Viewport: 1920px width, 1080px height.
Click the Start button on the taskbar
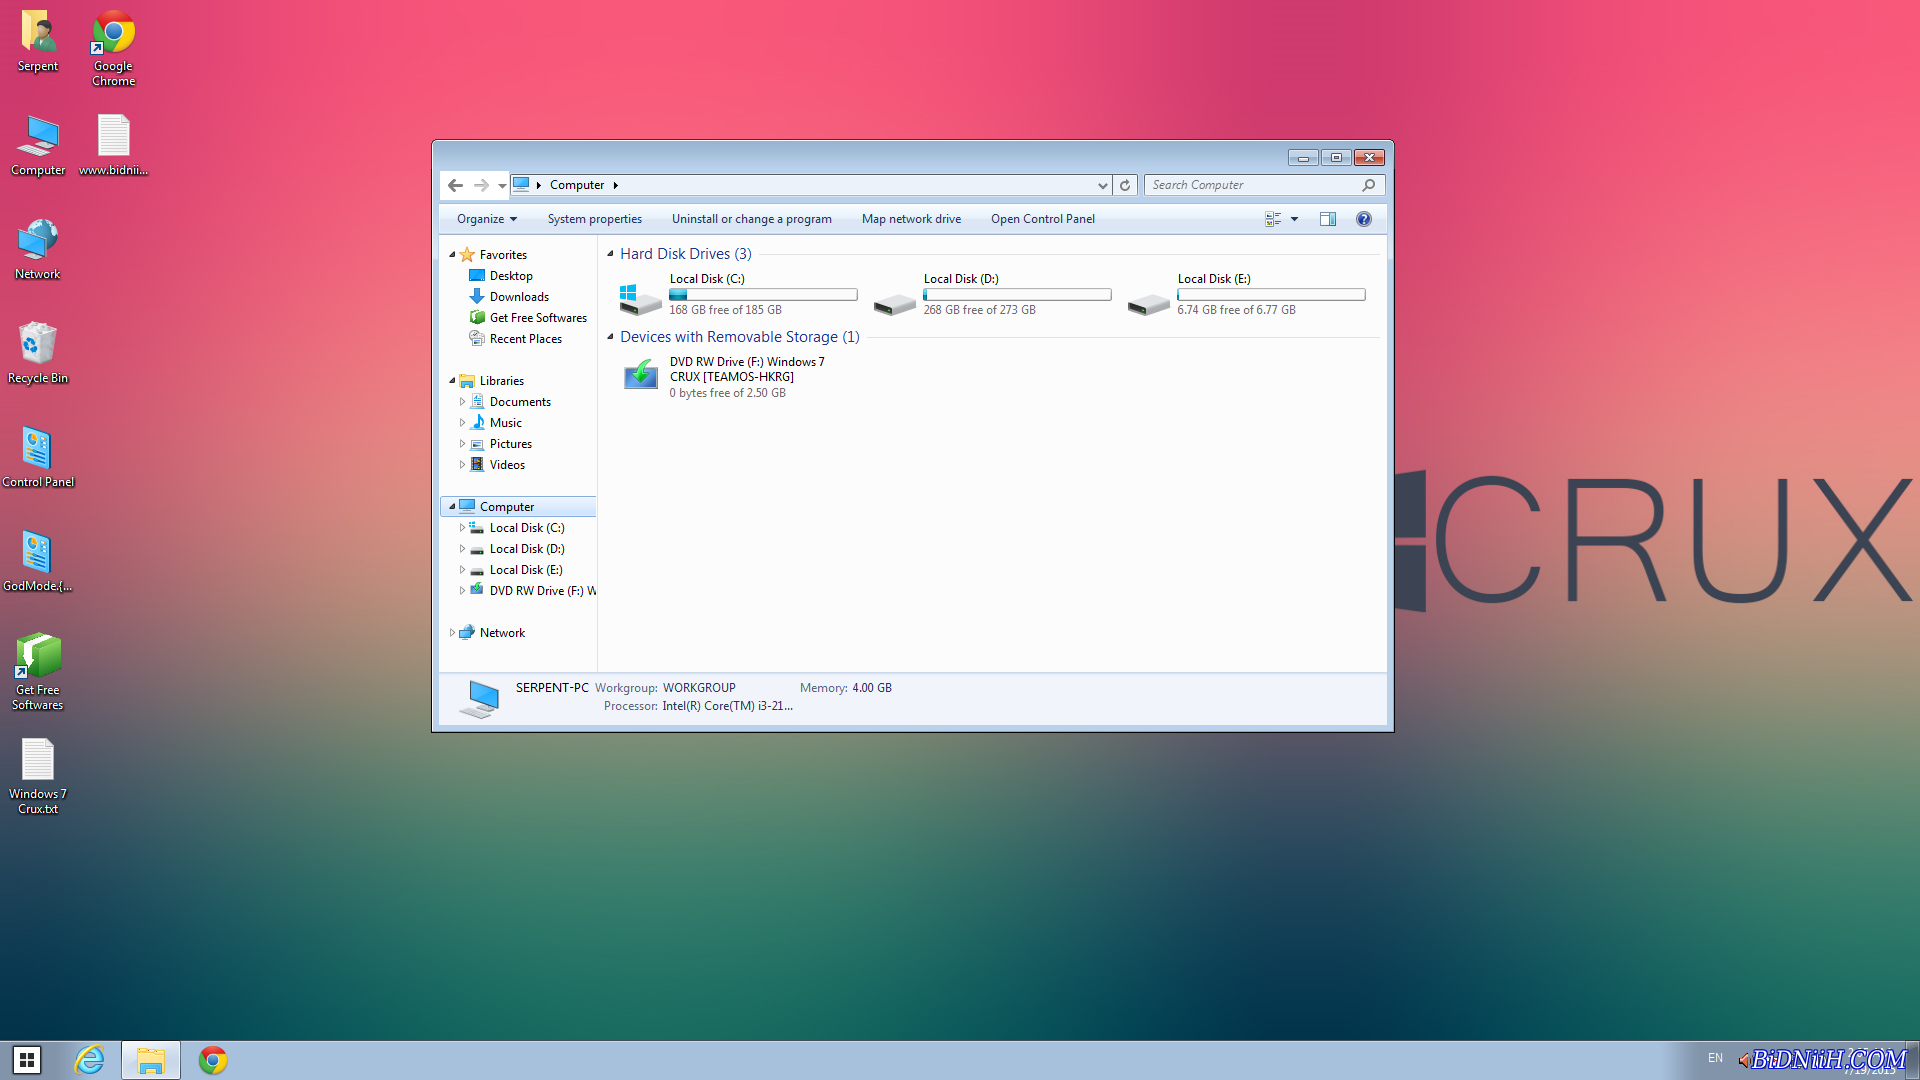(x=27, y=1060)
